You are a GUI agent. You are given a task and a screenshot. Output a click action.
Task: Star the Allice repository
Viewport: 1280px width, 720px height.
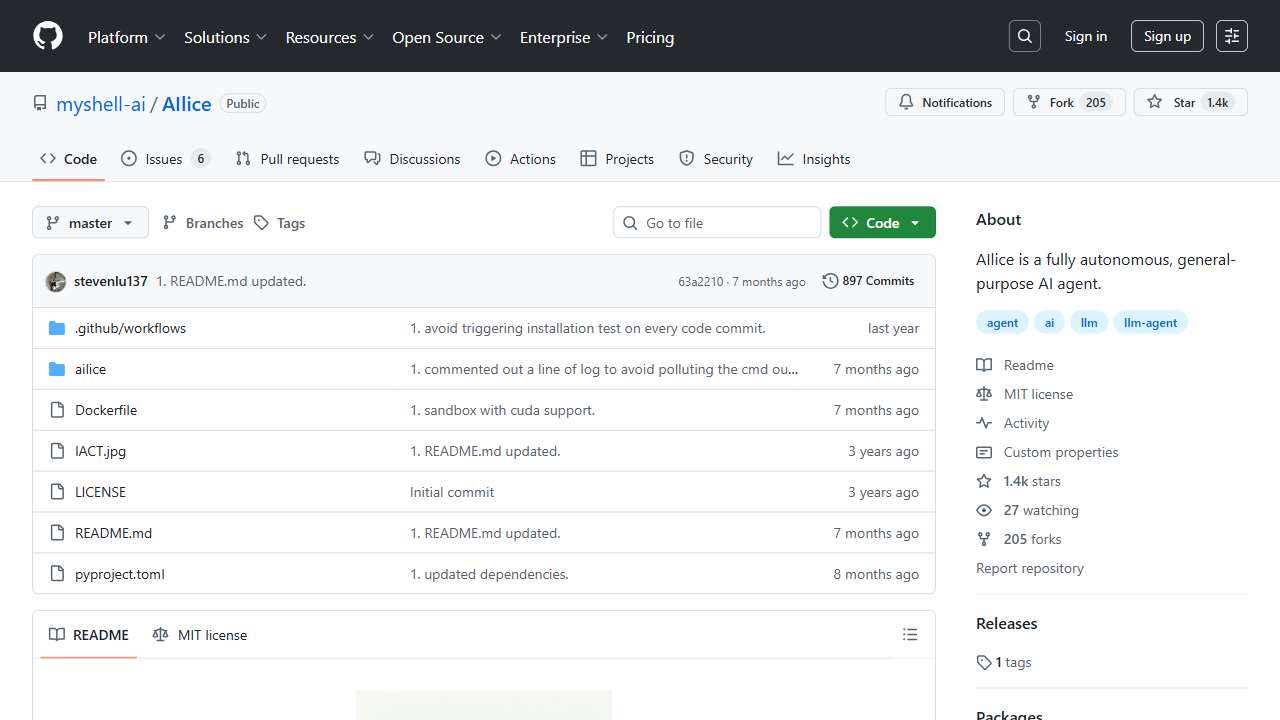(1172, 102)
